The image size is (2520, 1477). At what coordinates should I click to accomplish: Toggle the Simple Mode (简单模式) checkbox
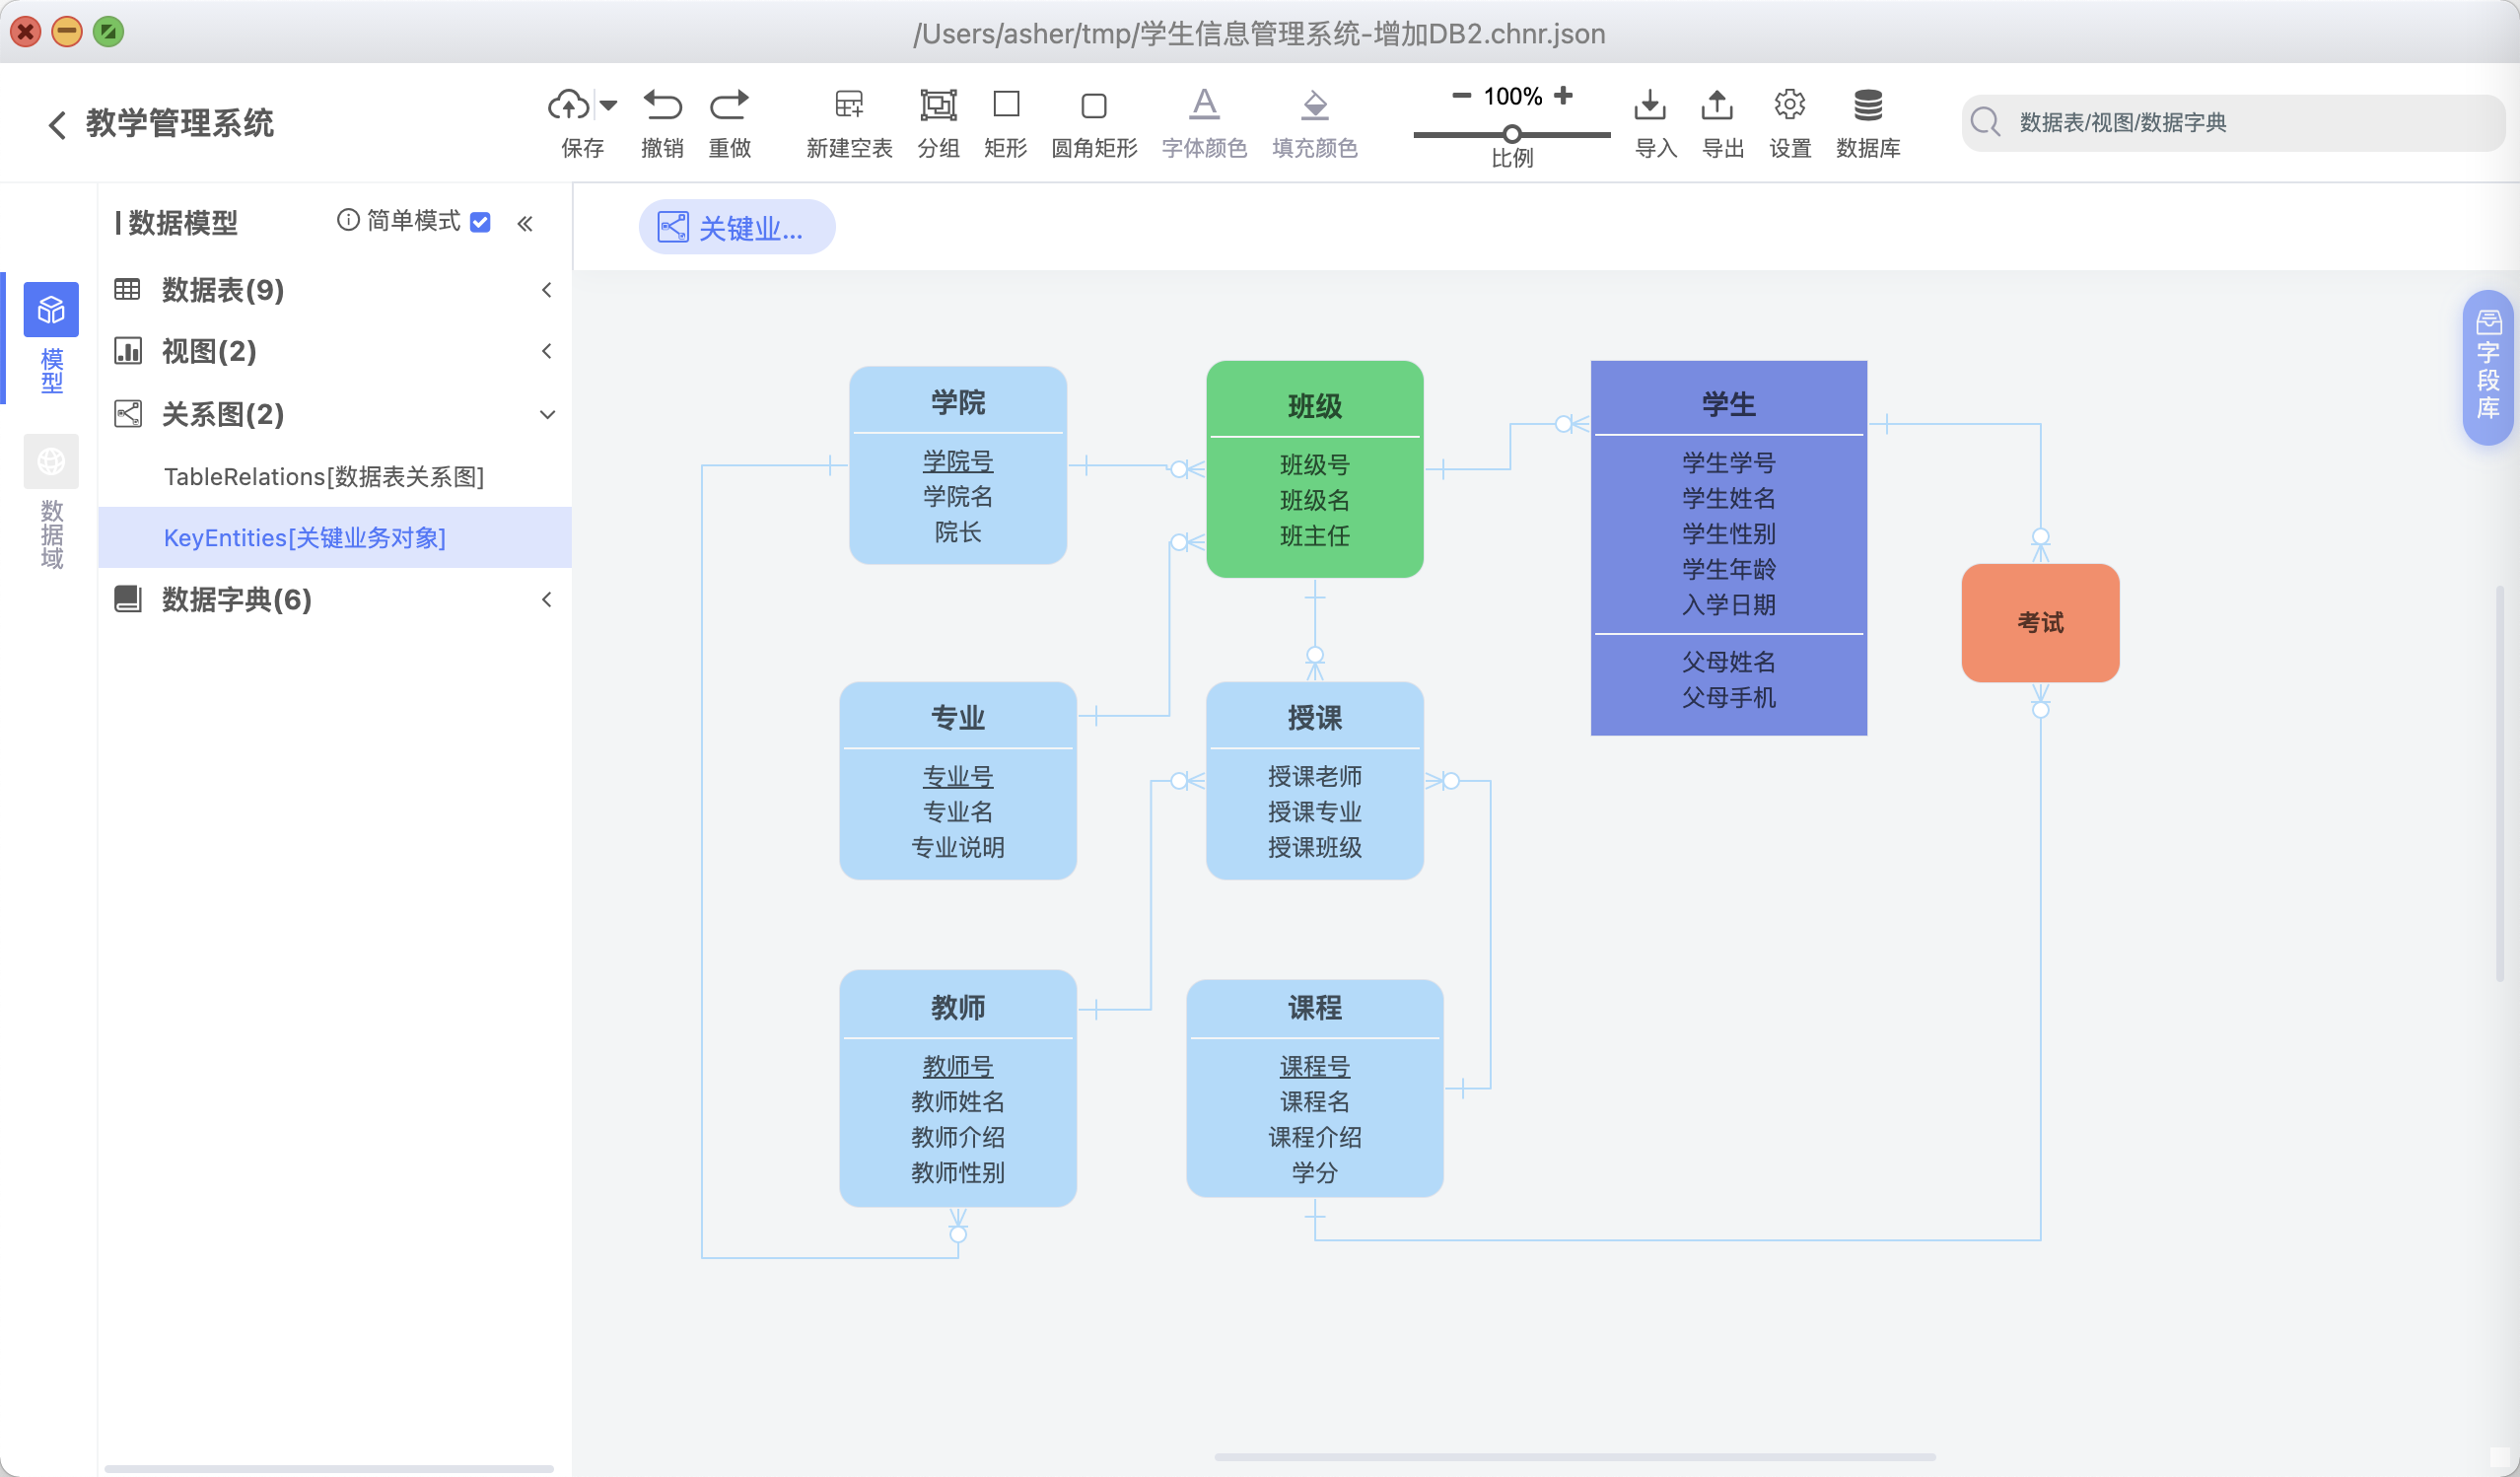pos(480,221)
